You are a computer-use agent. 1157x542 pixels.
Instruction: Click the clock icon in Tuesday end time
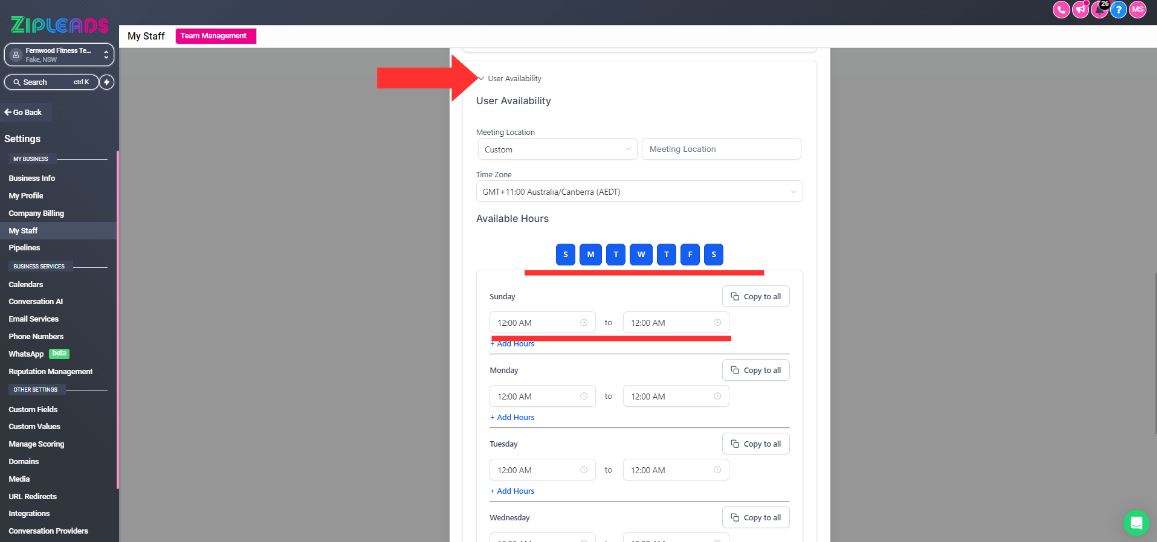tap(717, 470)
